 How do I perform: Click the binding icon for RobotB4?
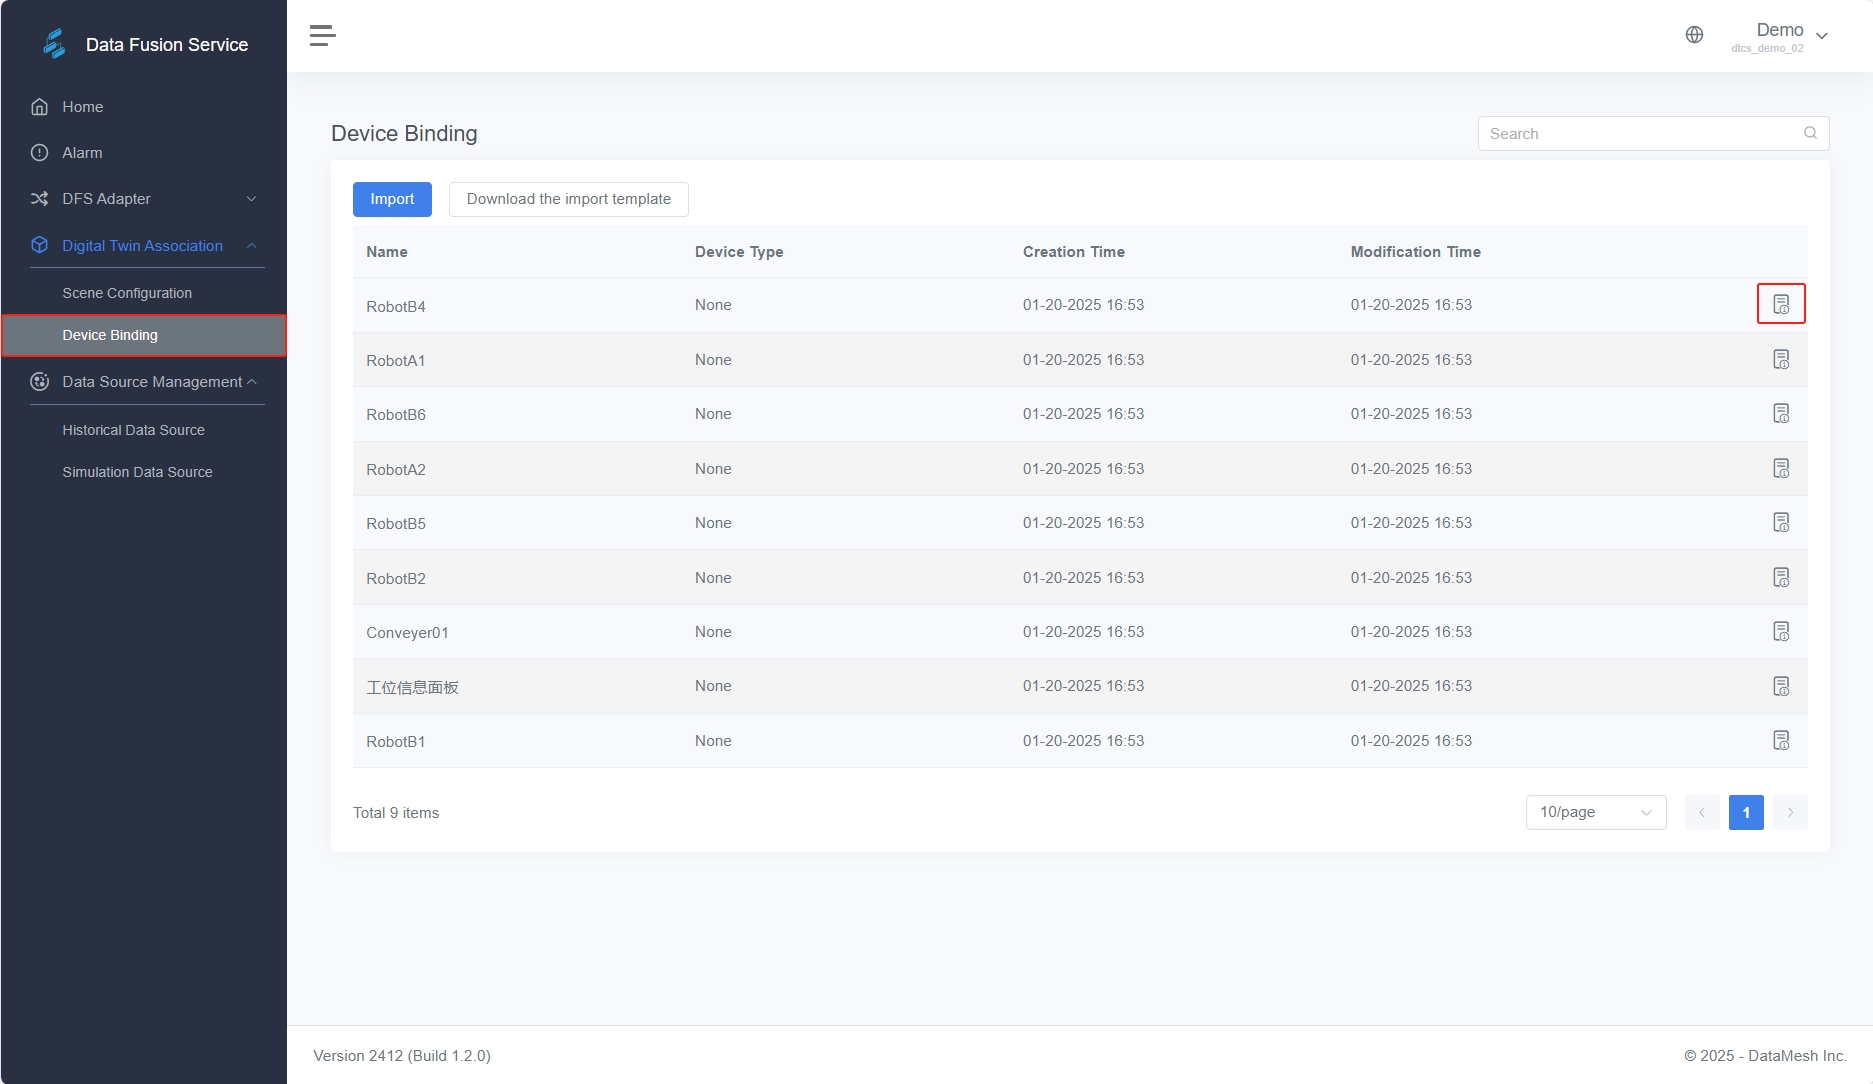click(1781, 304)
